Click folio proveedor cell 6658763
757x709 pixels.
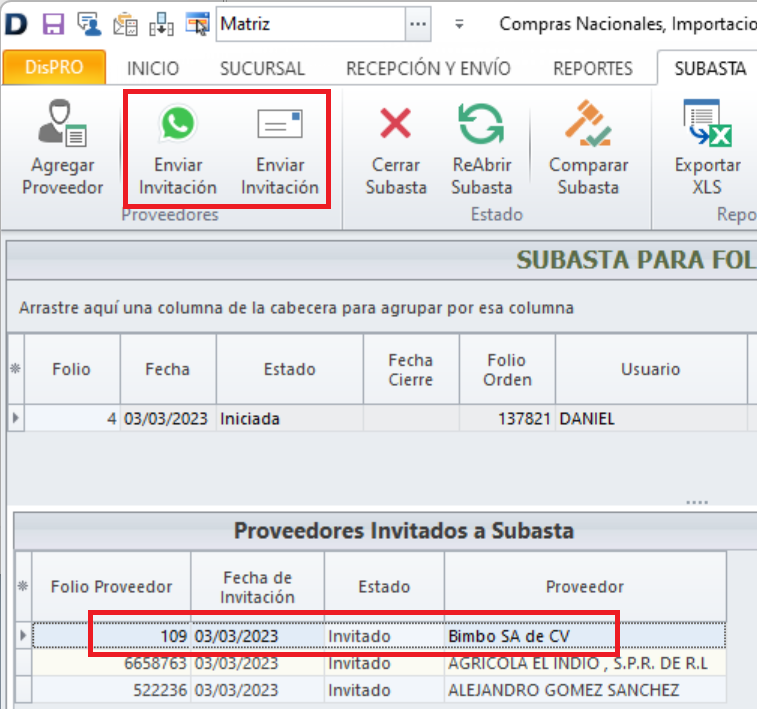click(x=111, y=663)
